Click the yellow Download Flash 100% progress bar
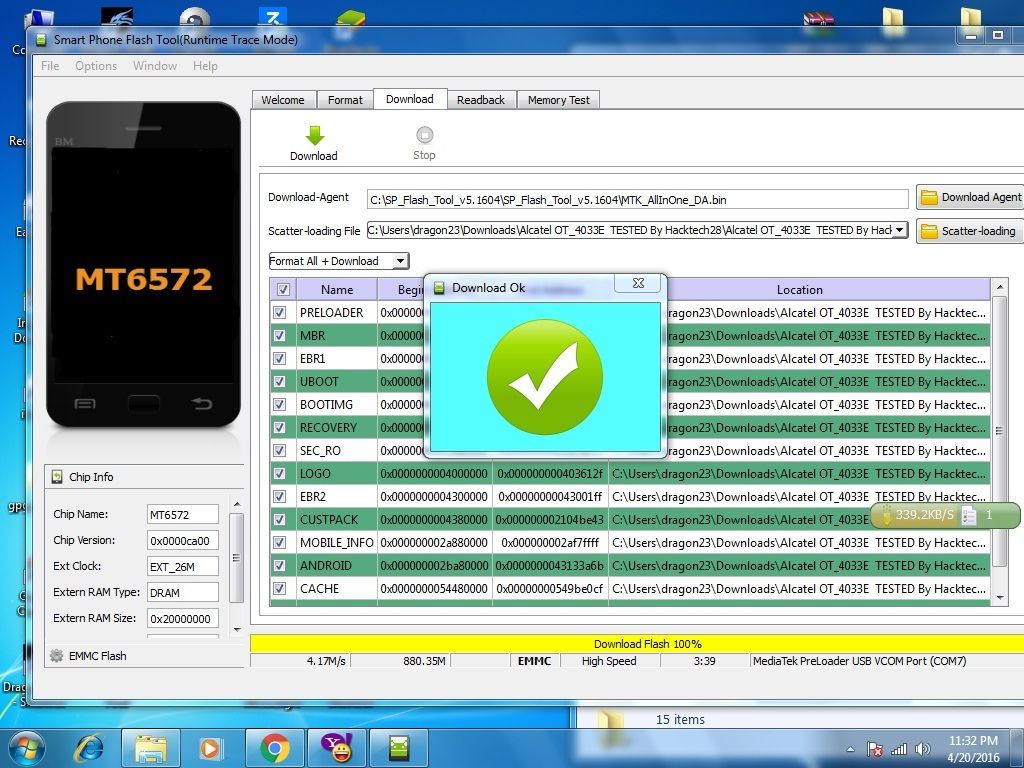The height and width of the screenshot is (768, 1024). pos(647,644)
